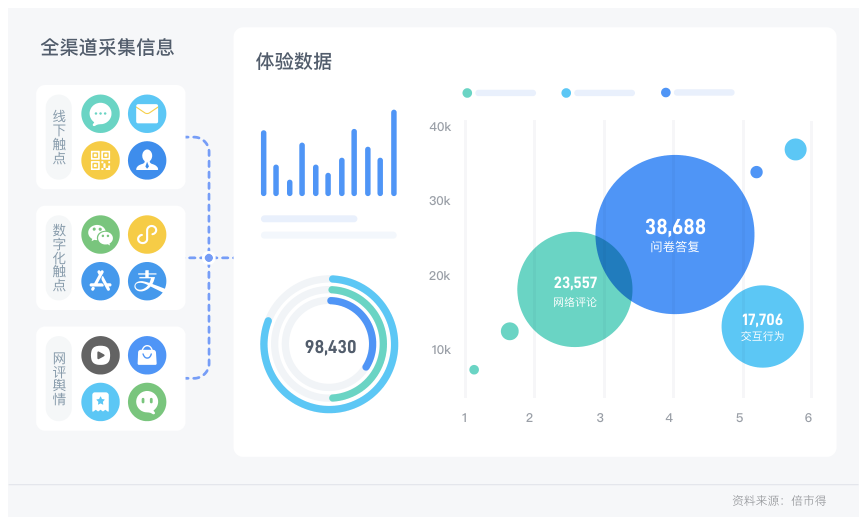Click the tallest bar in bar chart

click(394, 153)
